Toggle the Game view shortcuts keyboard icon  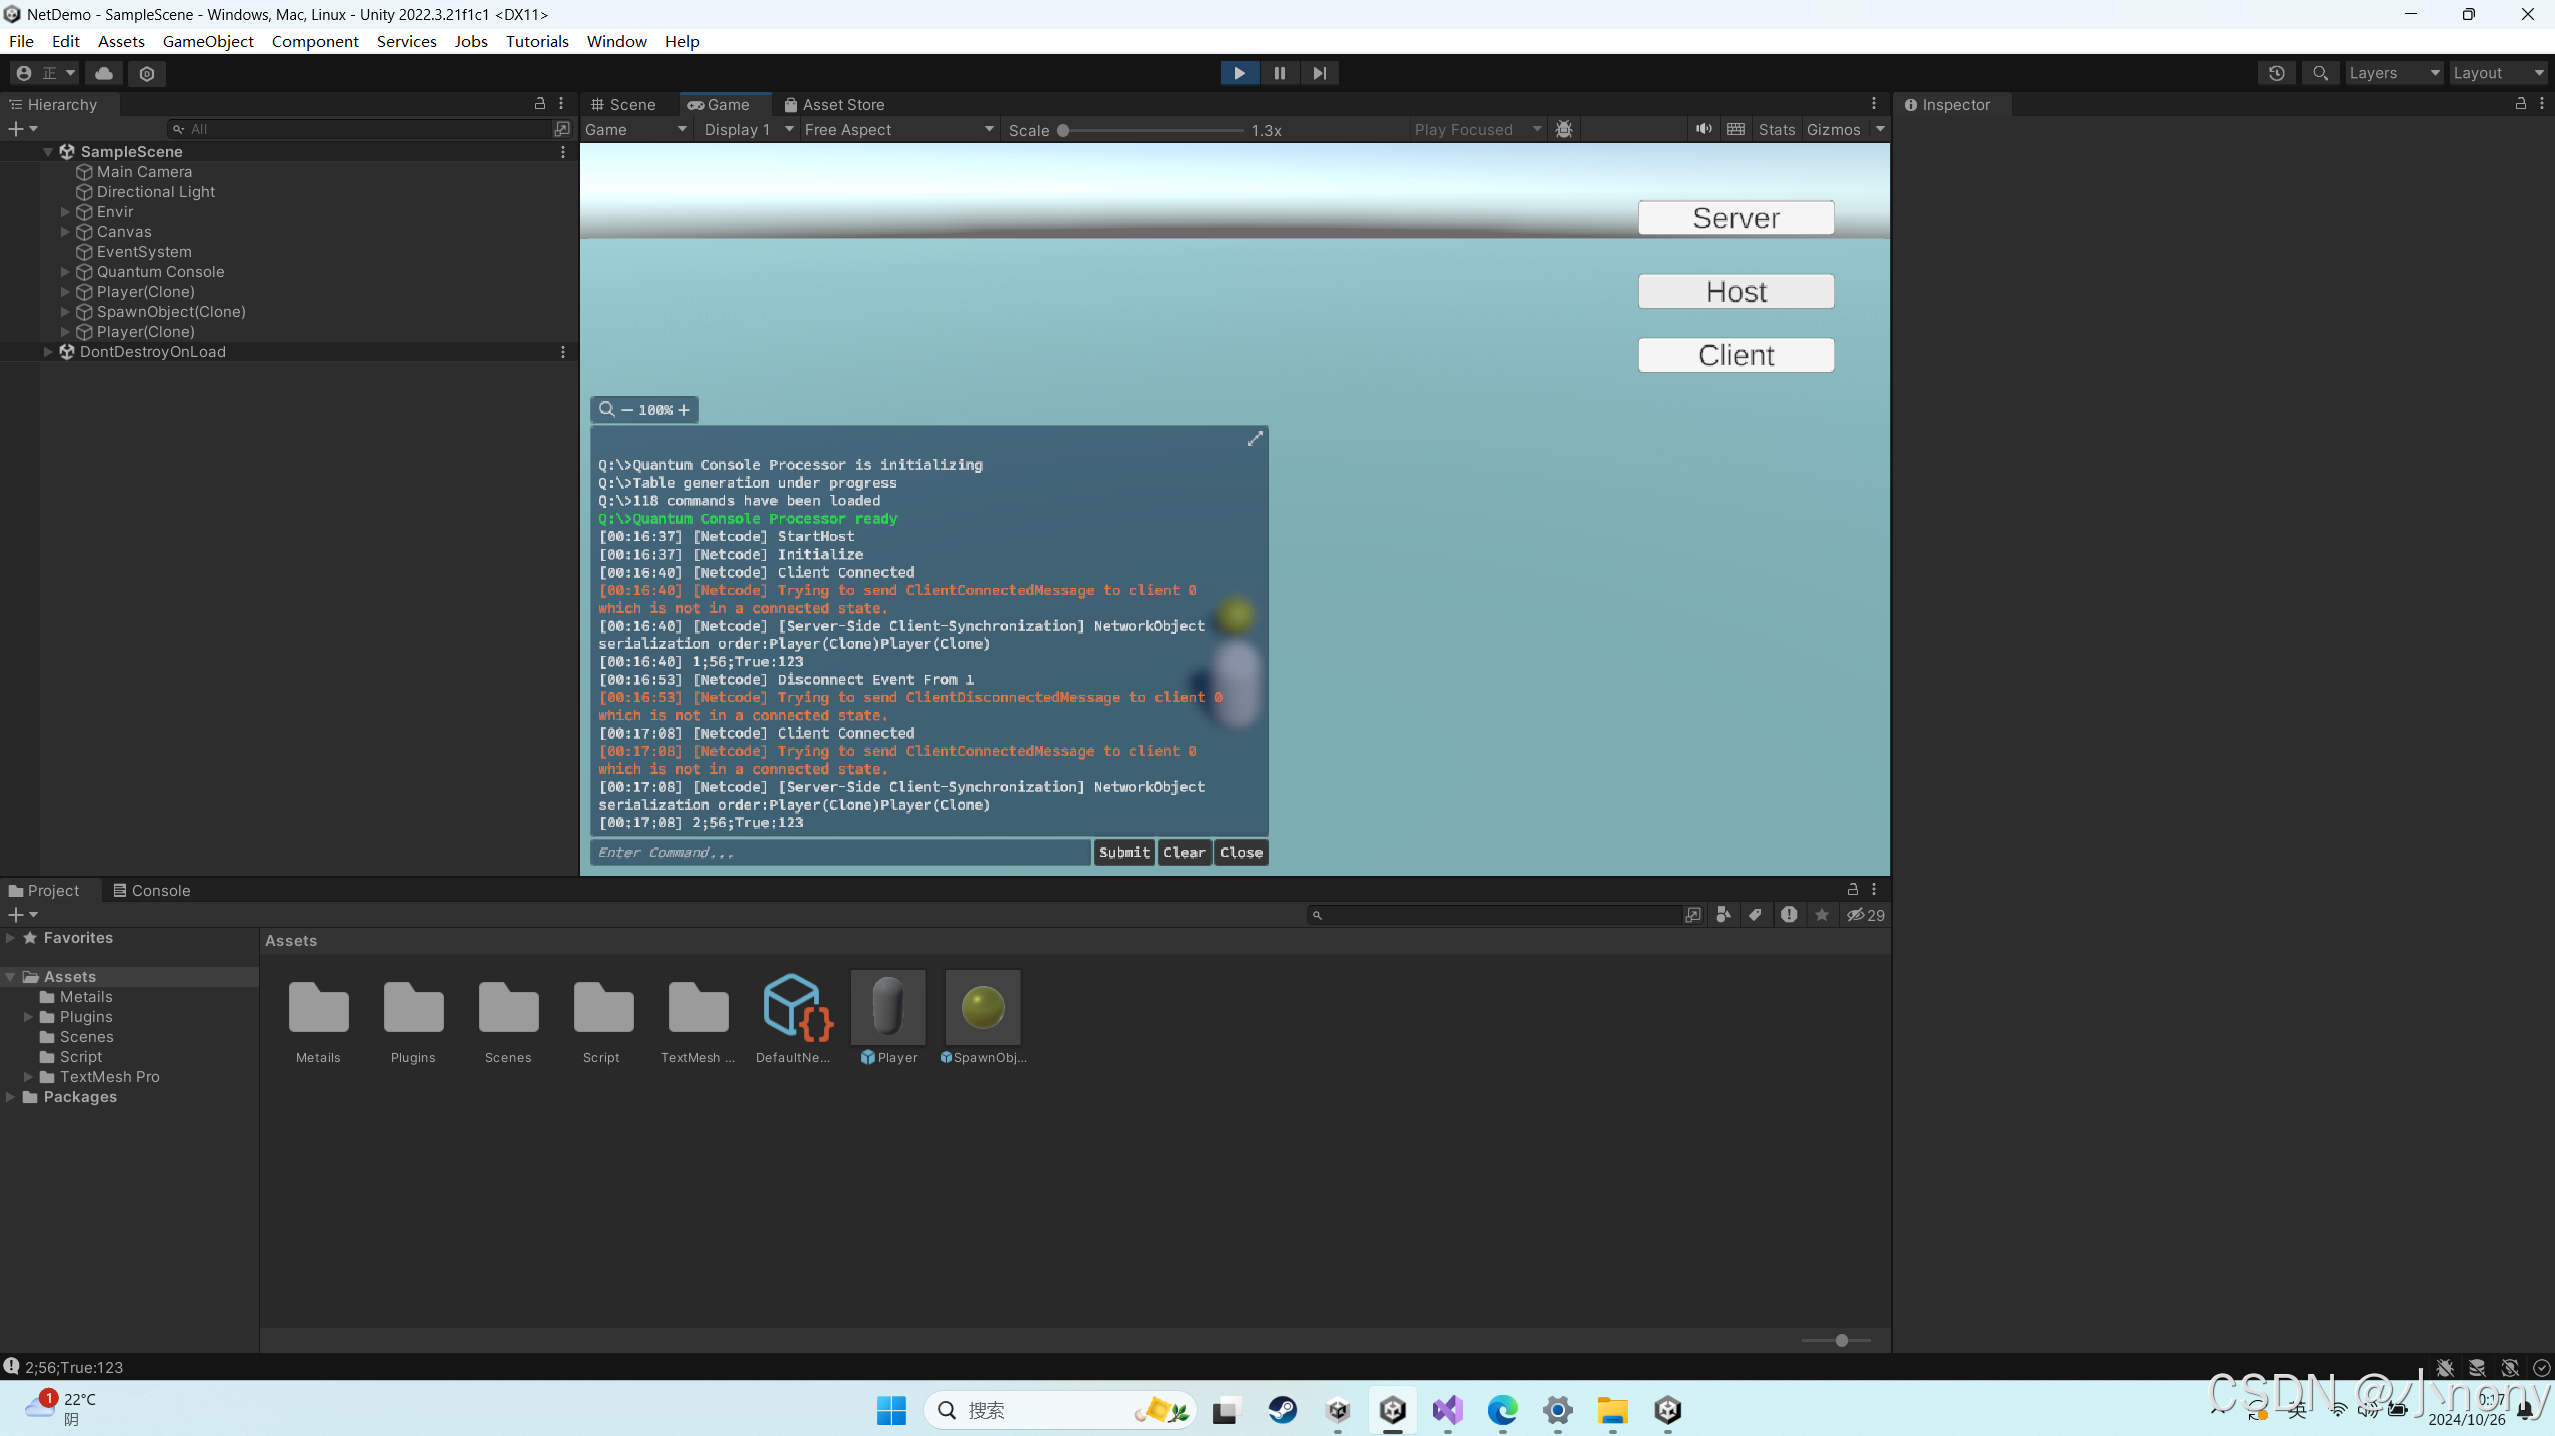(x=1736, y=129)
